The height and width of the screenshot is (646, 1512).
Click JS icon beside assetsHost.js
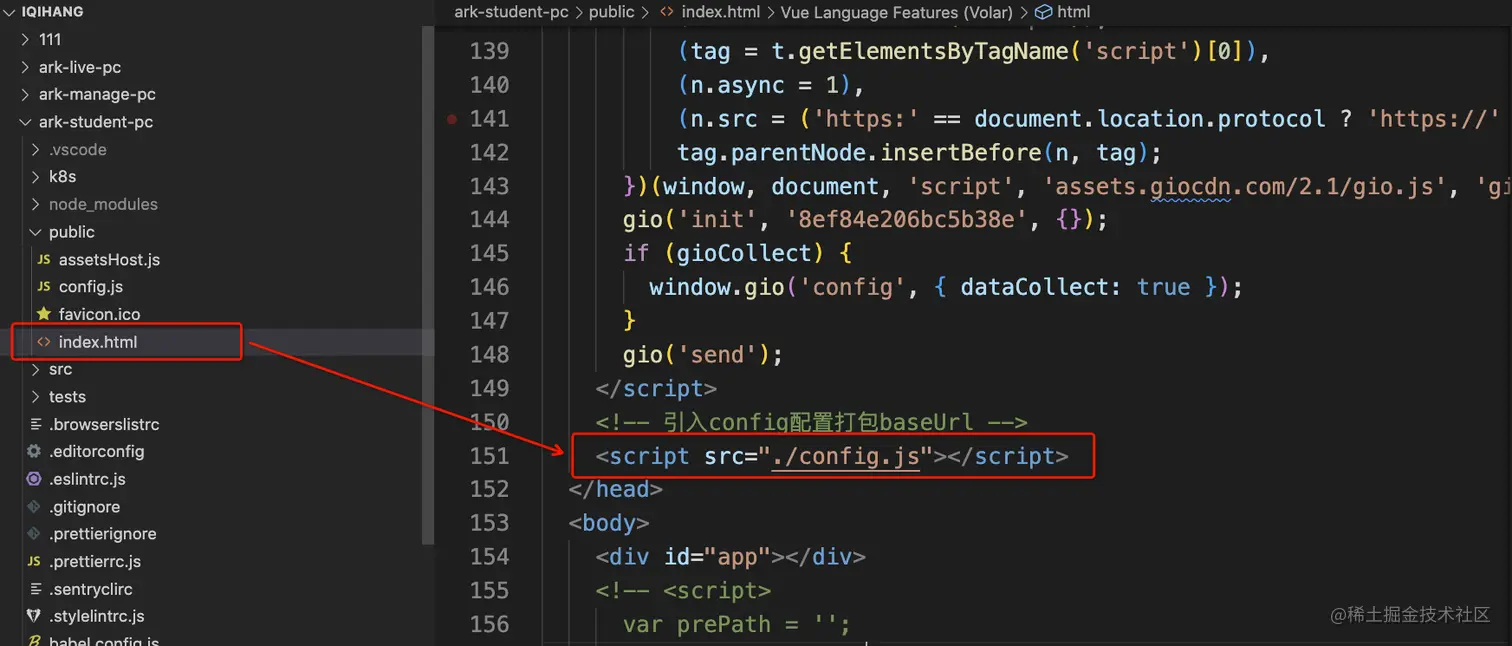tap(44, 259)
